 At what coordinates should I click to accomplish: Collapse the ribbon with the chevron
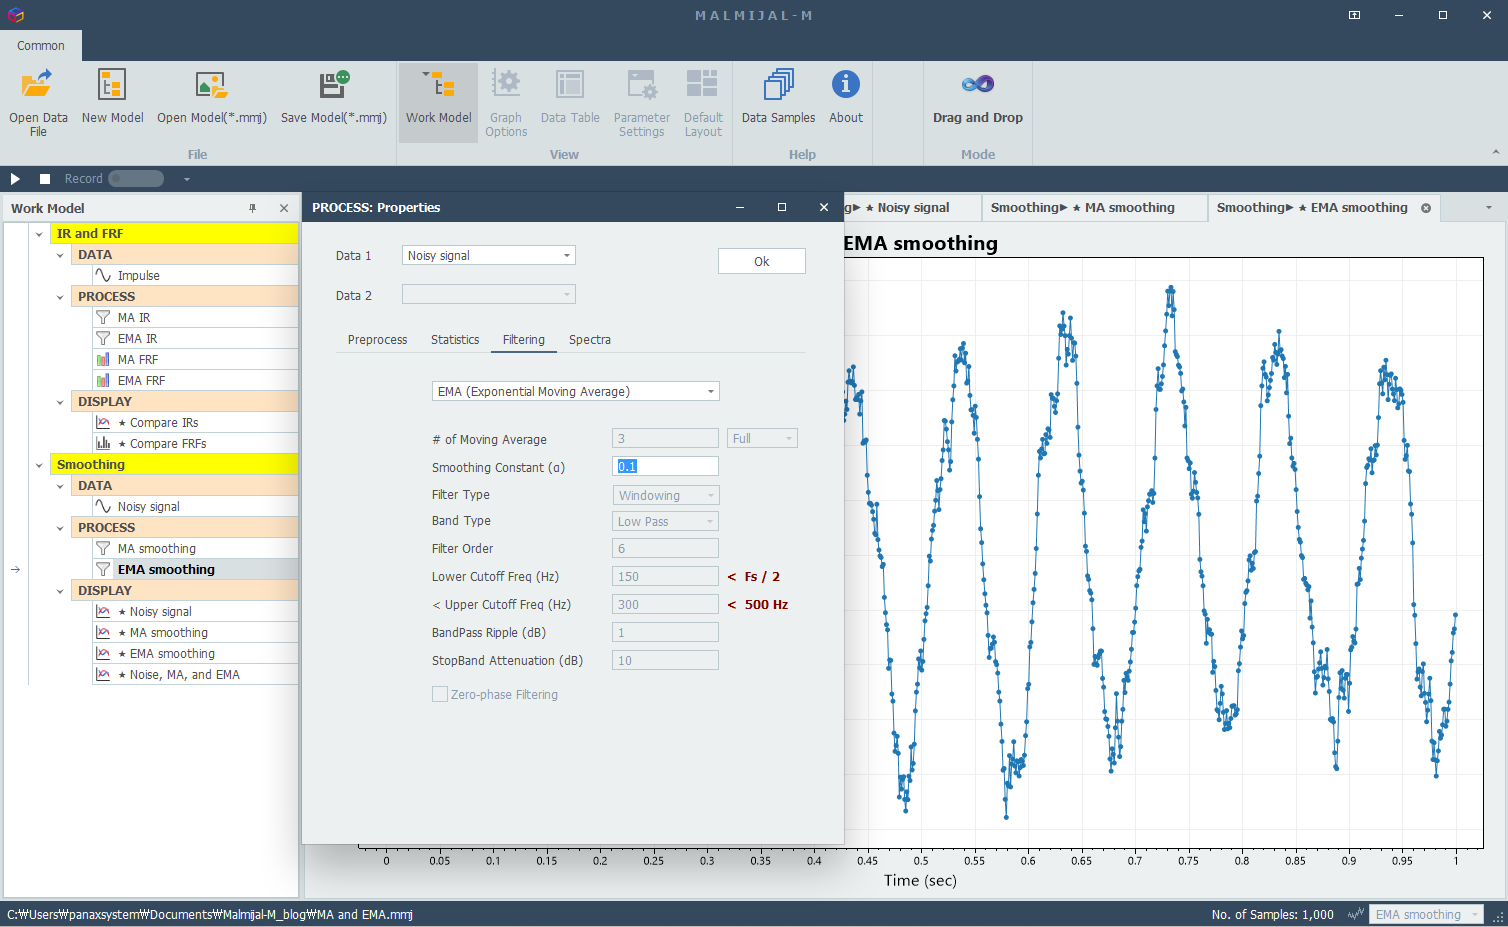(1495, 152)
